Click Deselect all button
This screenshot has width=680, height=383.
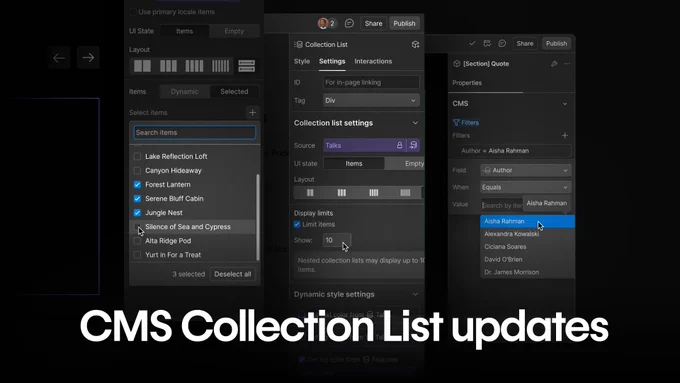pyautogui.click(x=232, y=274)
